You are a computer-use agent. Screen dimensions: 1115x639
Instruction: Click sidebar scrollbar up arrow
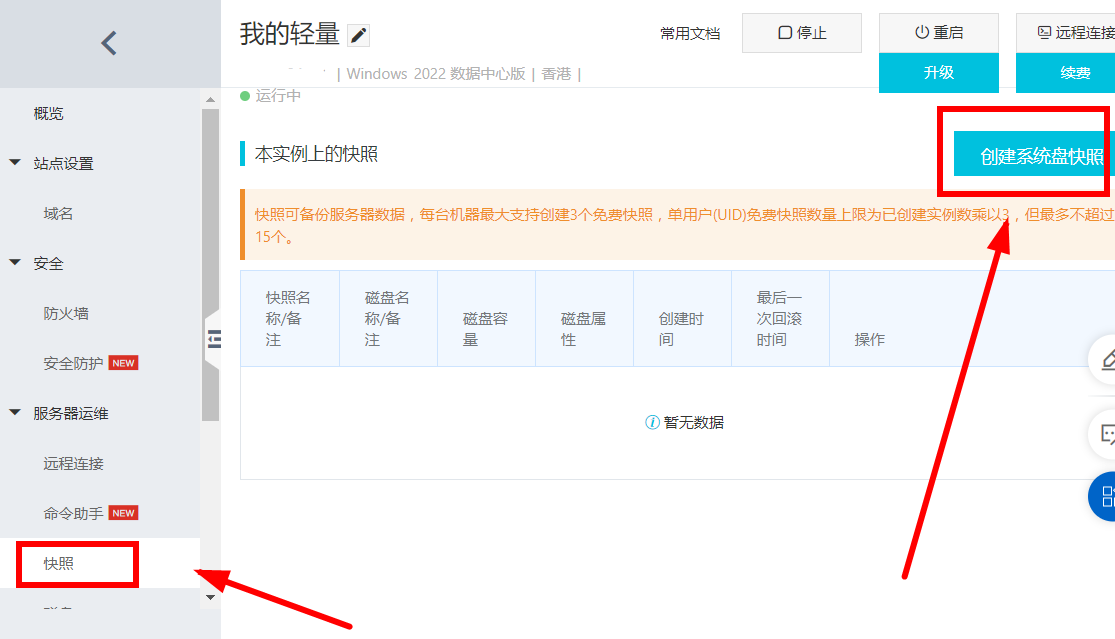(x=210, y=100)
